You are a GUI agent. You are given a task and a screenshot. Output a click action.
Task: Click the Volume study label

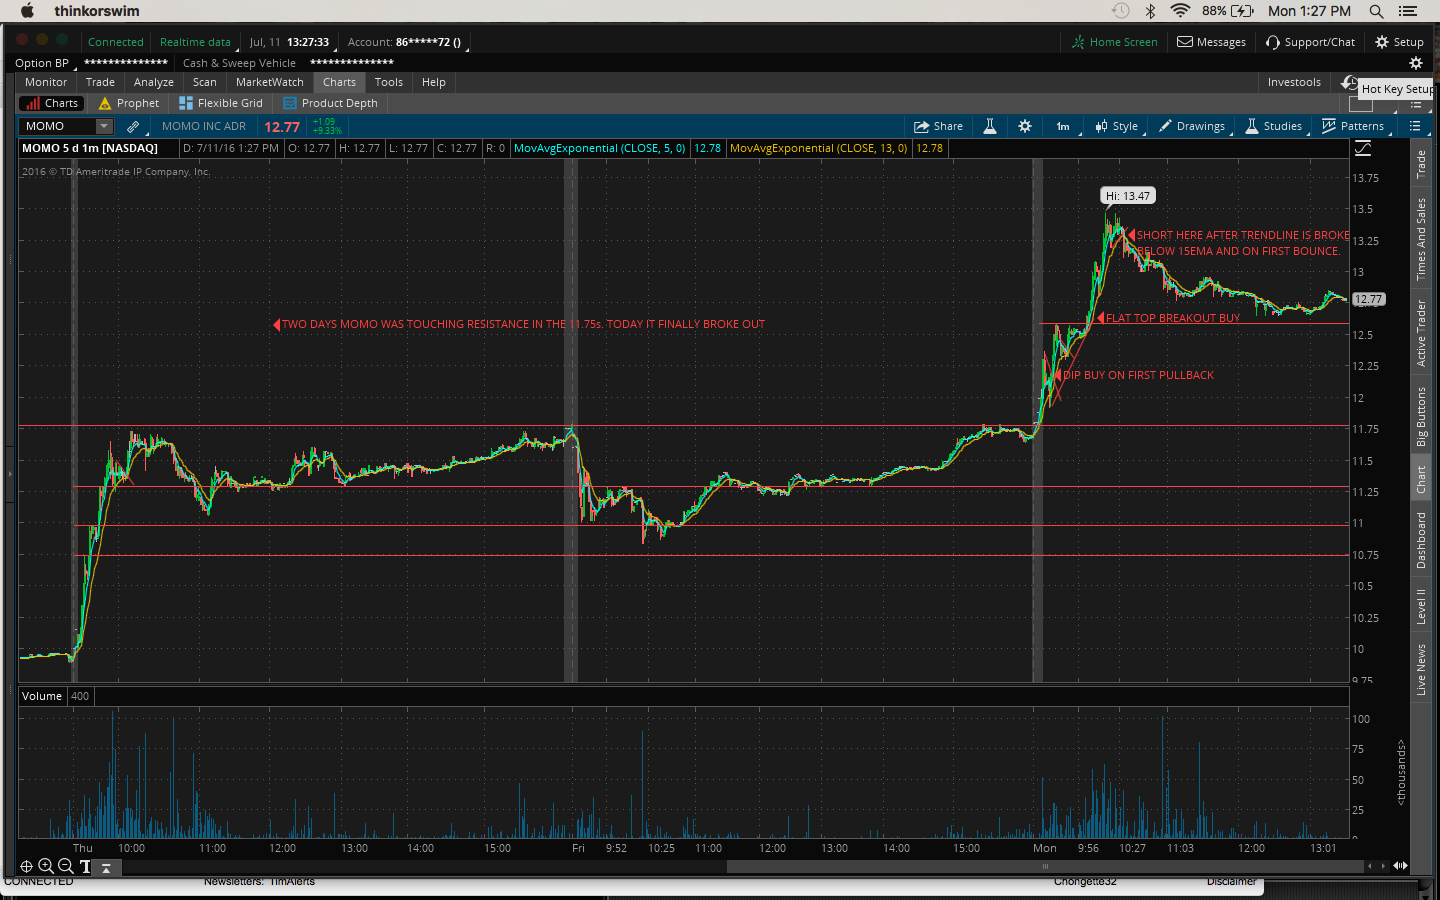[42, 696]
